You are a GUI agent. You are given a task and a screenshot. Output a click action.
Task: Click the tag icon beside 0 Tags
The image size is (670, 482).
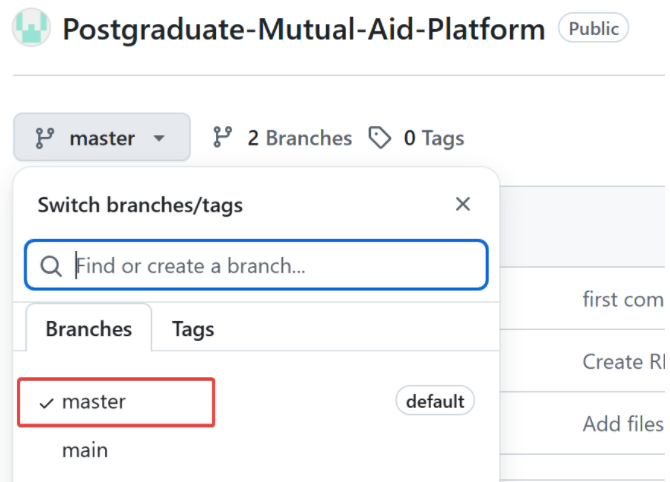point(380,138)
